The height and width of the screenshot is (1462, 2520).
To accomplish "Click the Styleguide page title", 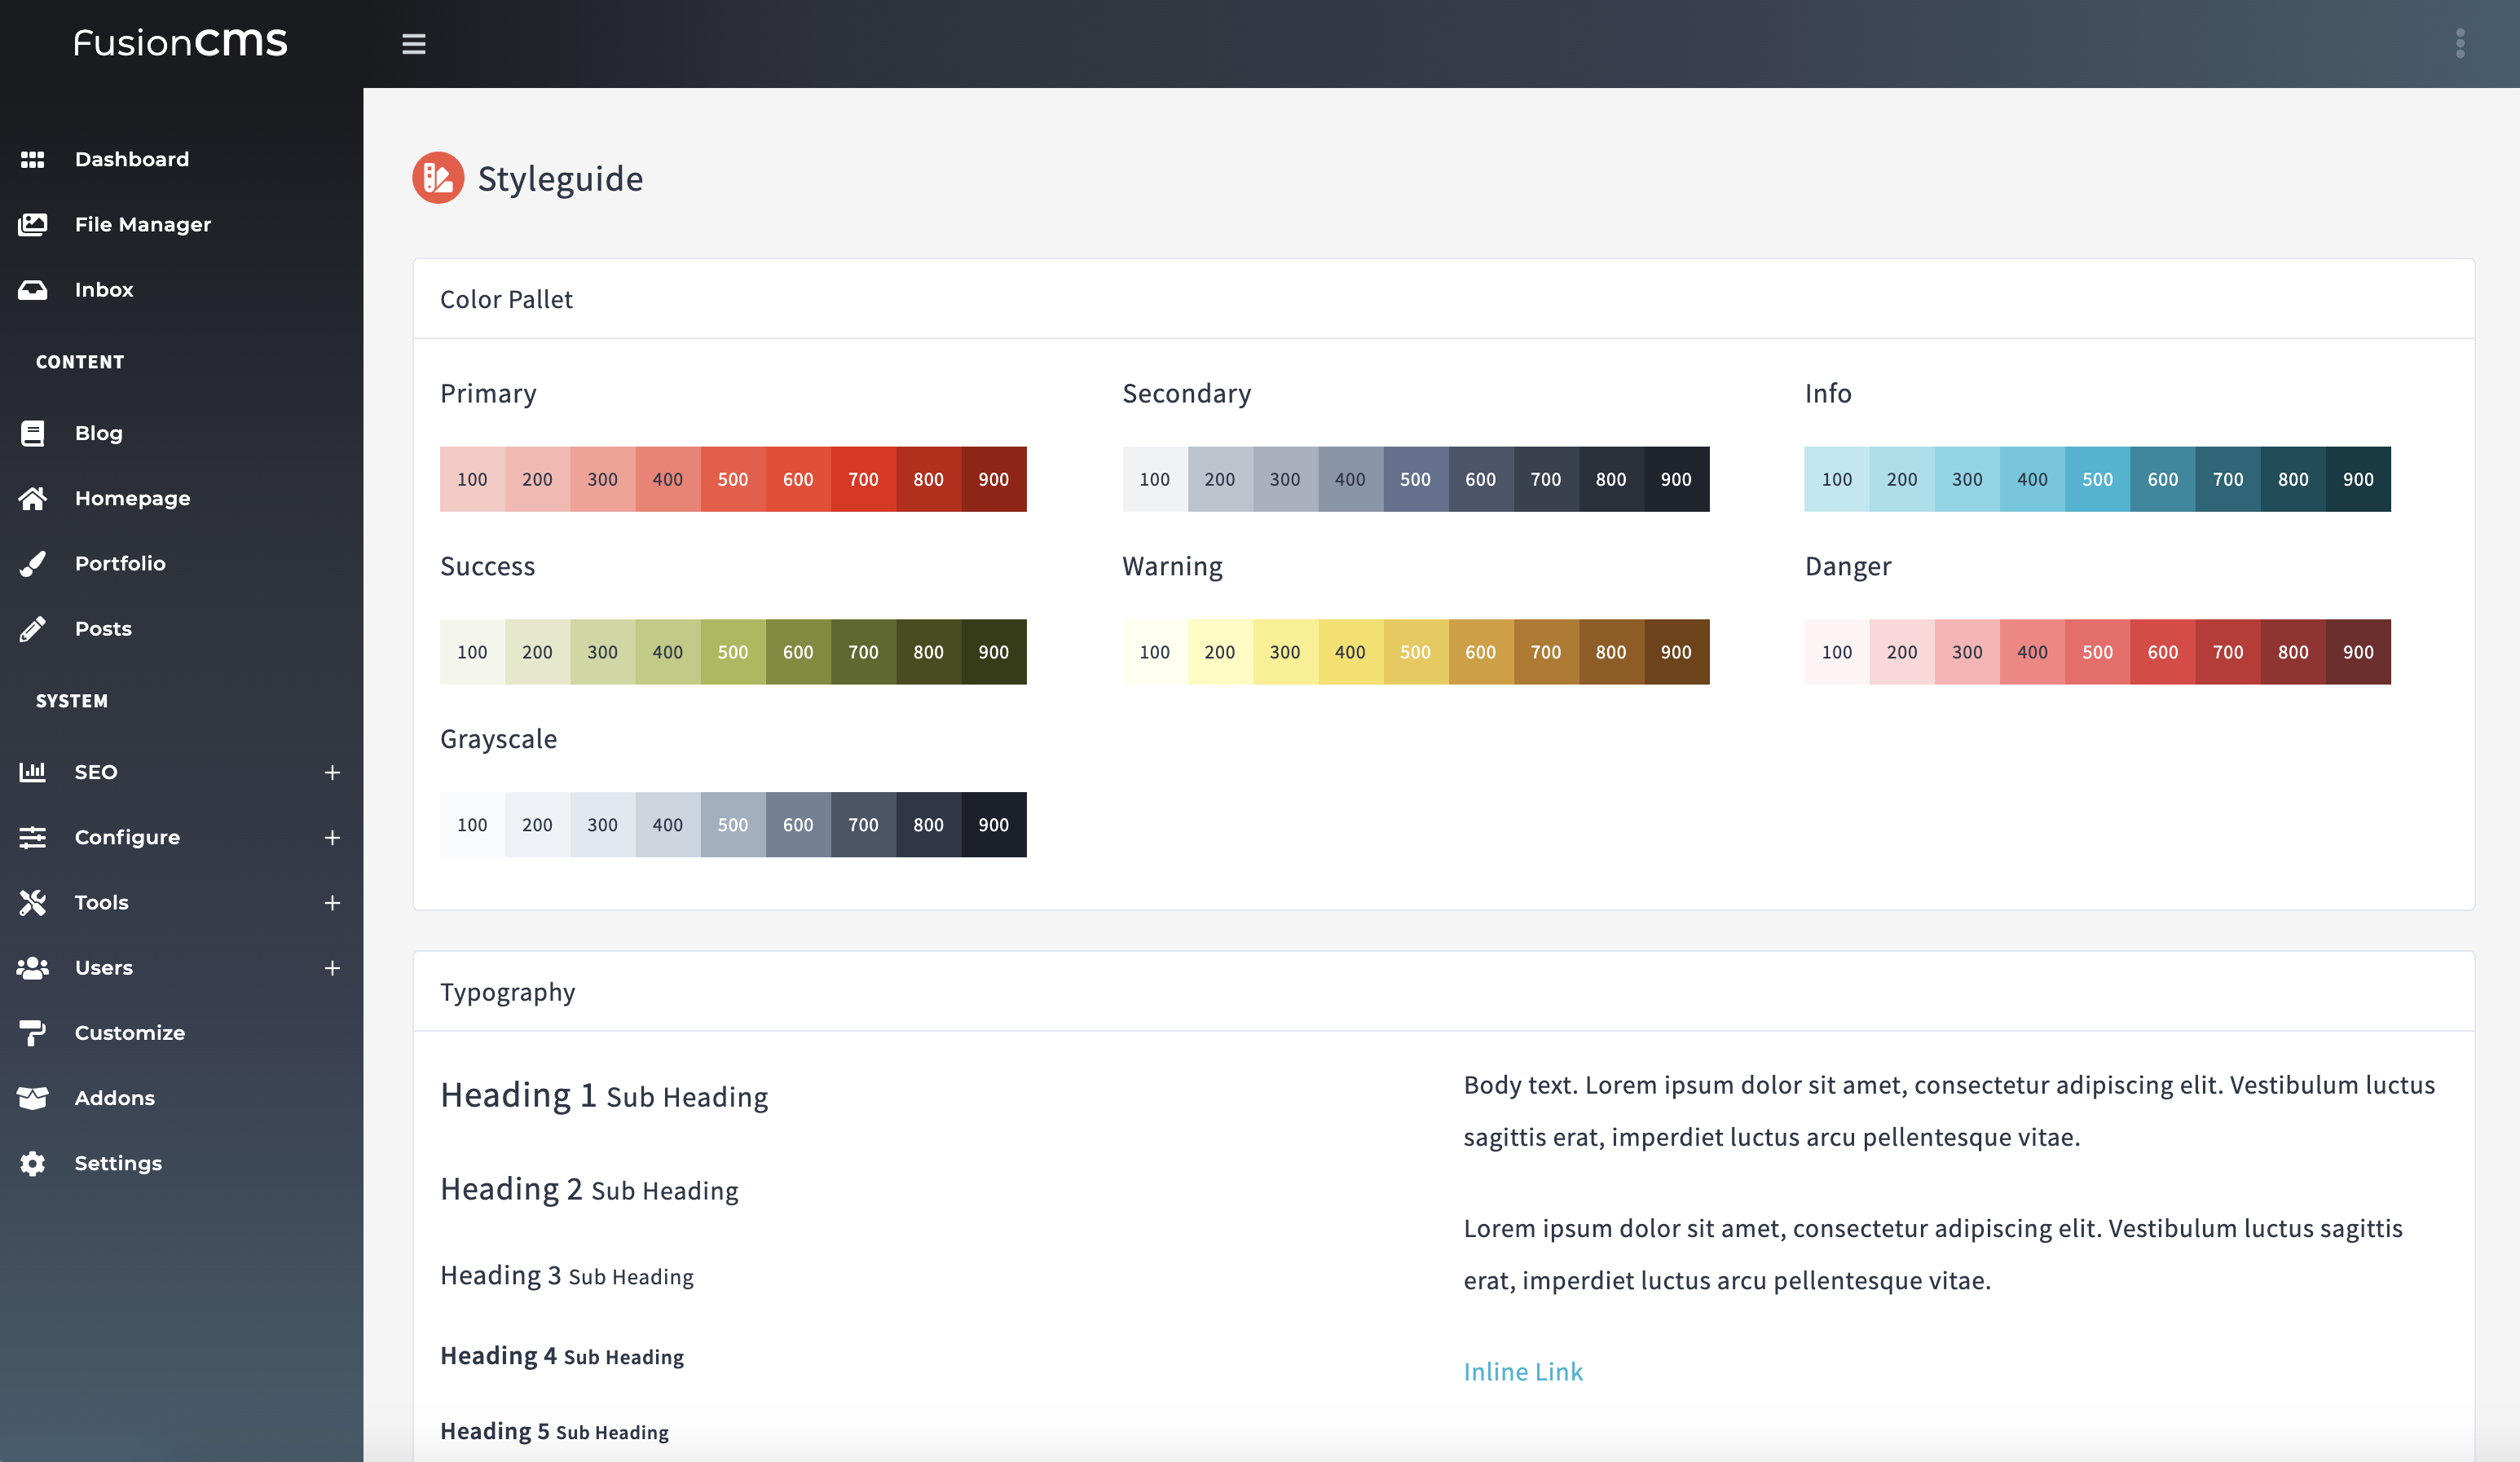I will coord(560,179).
